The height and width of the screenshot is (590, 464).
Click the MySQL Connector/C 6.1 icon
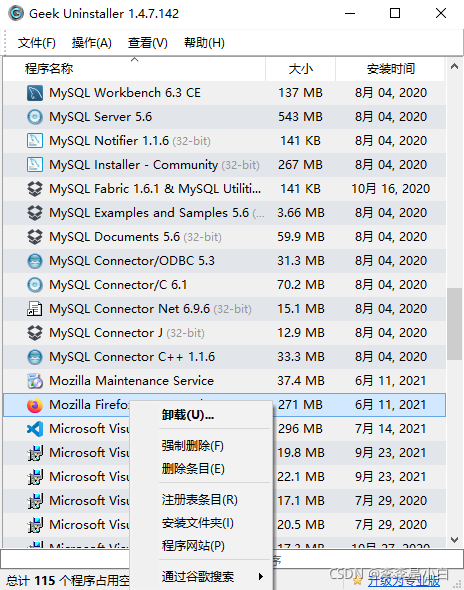point(35,285)
